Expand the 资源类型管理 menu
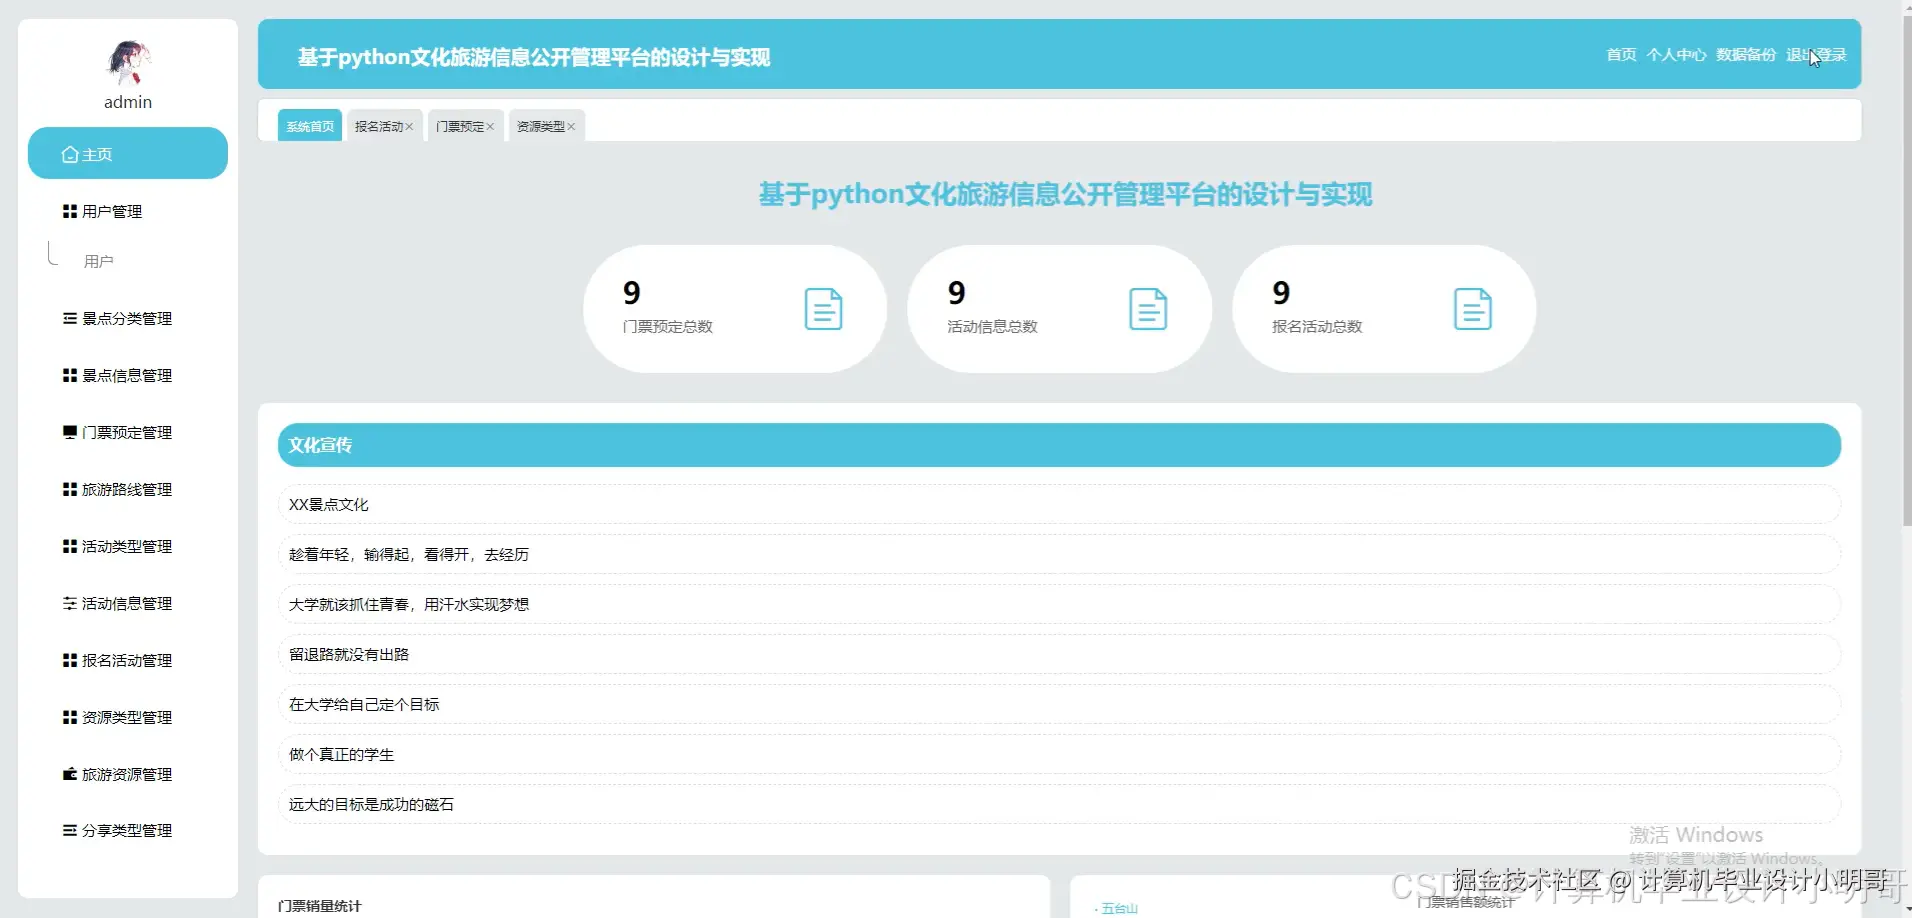Screen dimensions: 1912x918 pyautogui.click(x=128, y=717)
